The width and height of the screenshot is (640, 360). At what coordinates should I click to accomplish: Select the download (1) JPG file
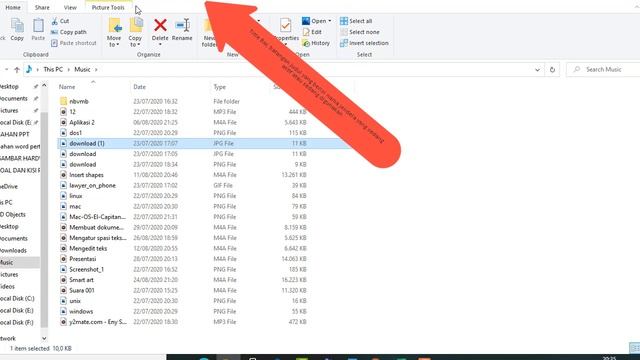point(87,143)
